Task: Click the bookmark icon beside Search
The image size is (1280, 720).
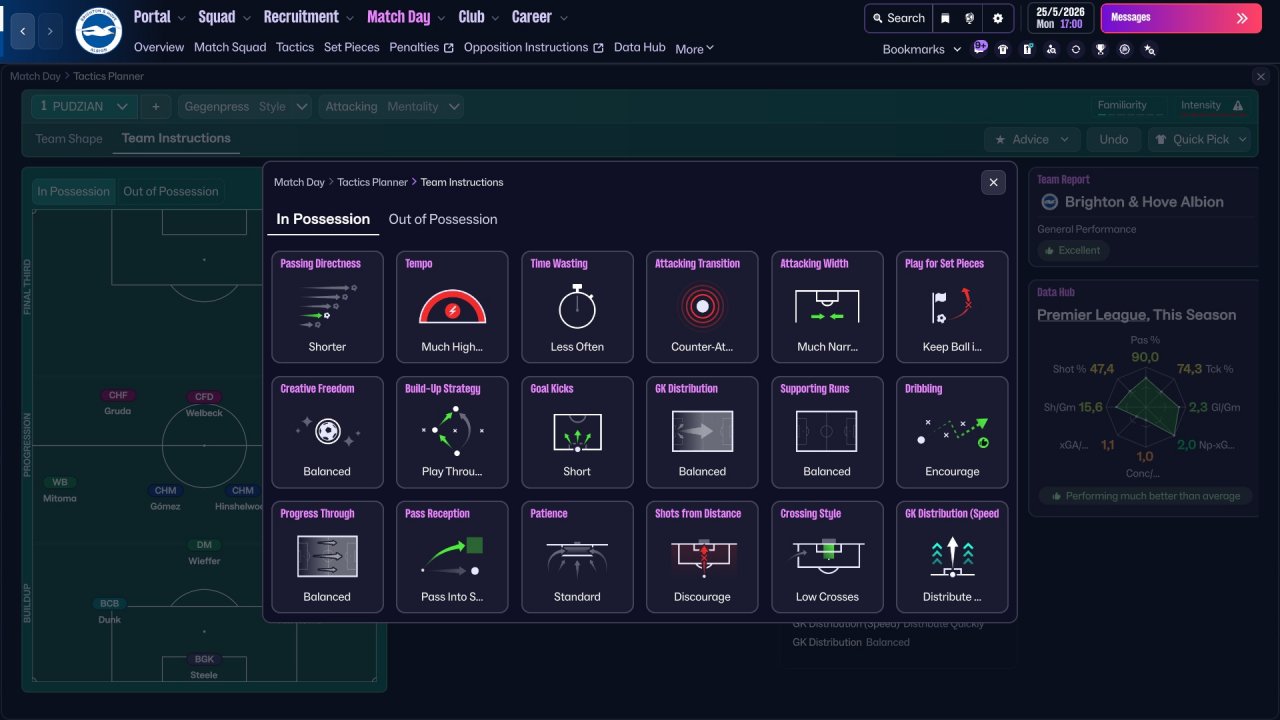Action: (945, 18)
